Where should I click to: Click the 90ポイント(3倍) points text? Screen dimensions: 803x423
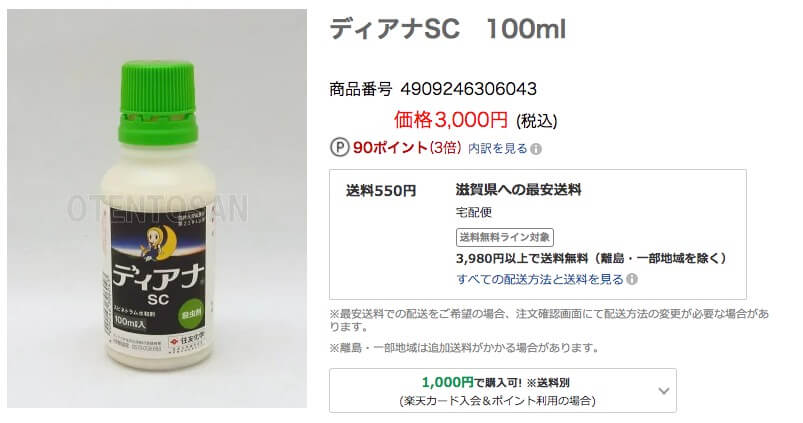407,148
